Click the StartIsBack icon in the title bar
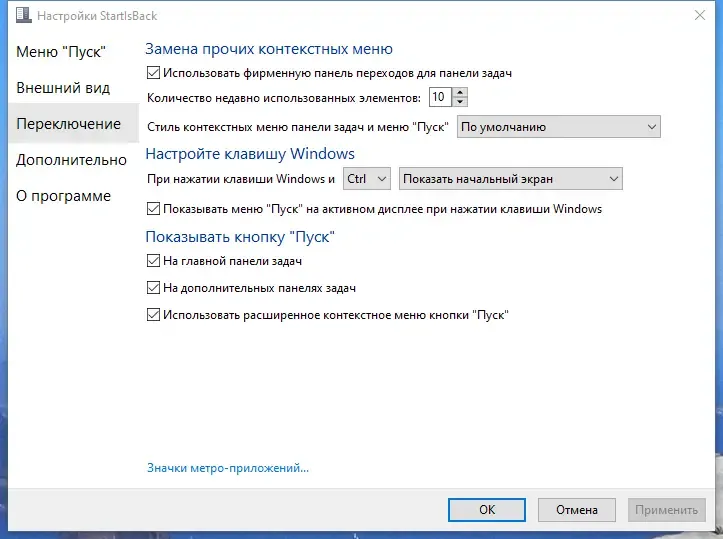 [24, 15]
